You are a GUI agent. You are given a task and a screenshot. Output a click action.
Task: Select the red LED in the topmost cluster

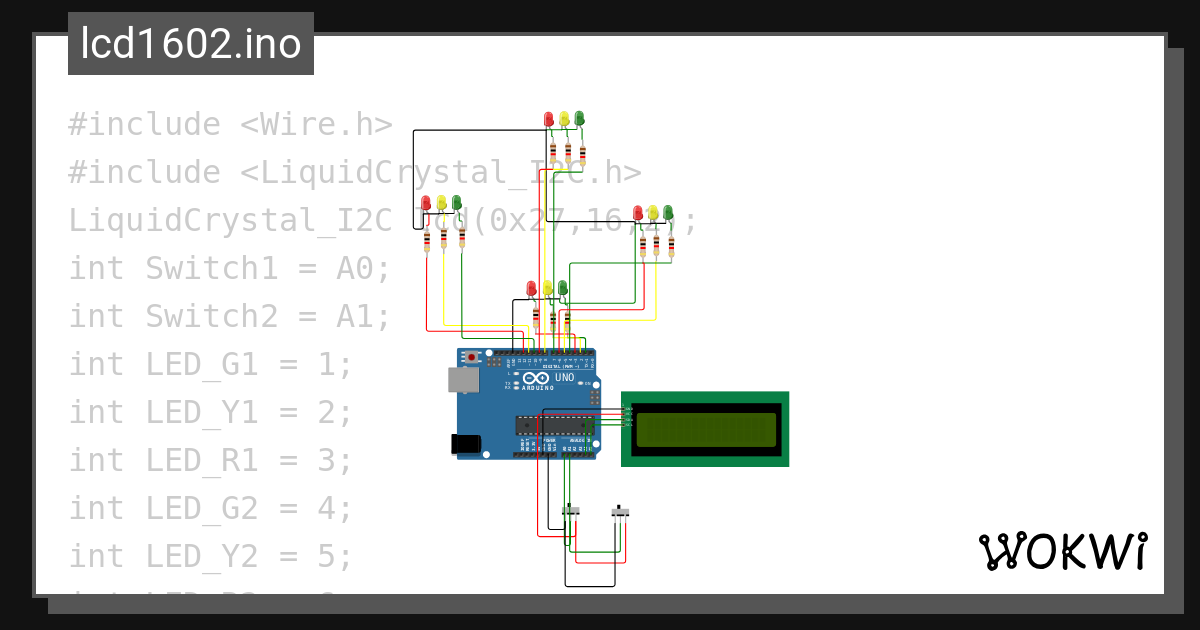(548, 120)
